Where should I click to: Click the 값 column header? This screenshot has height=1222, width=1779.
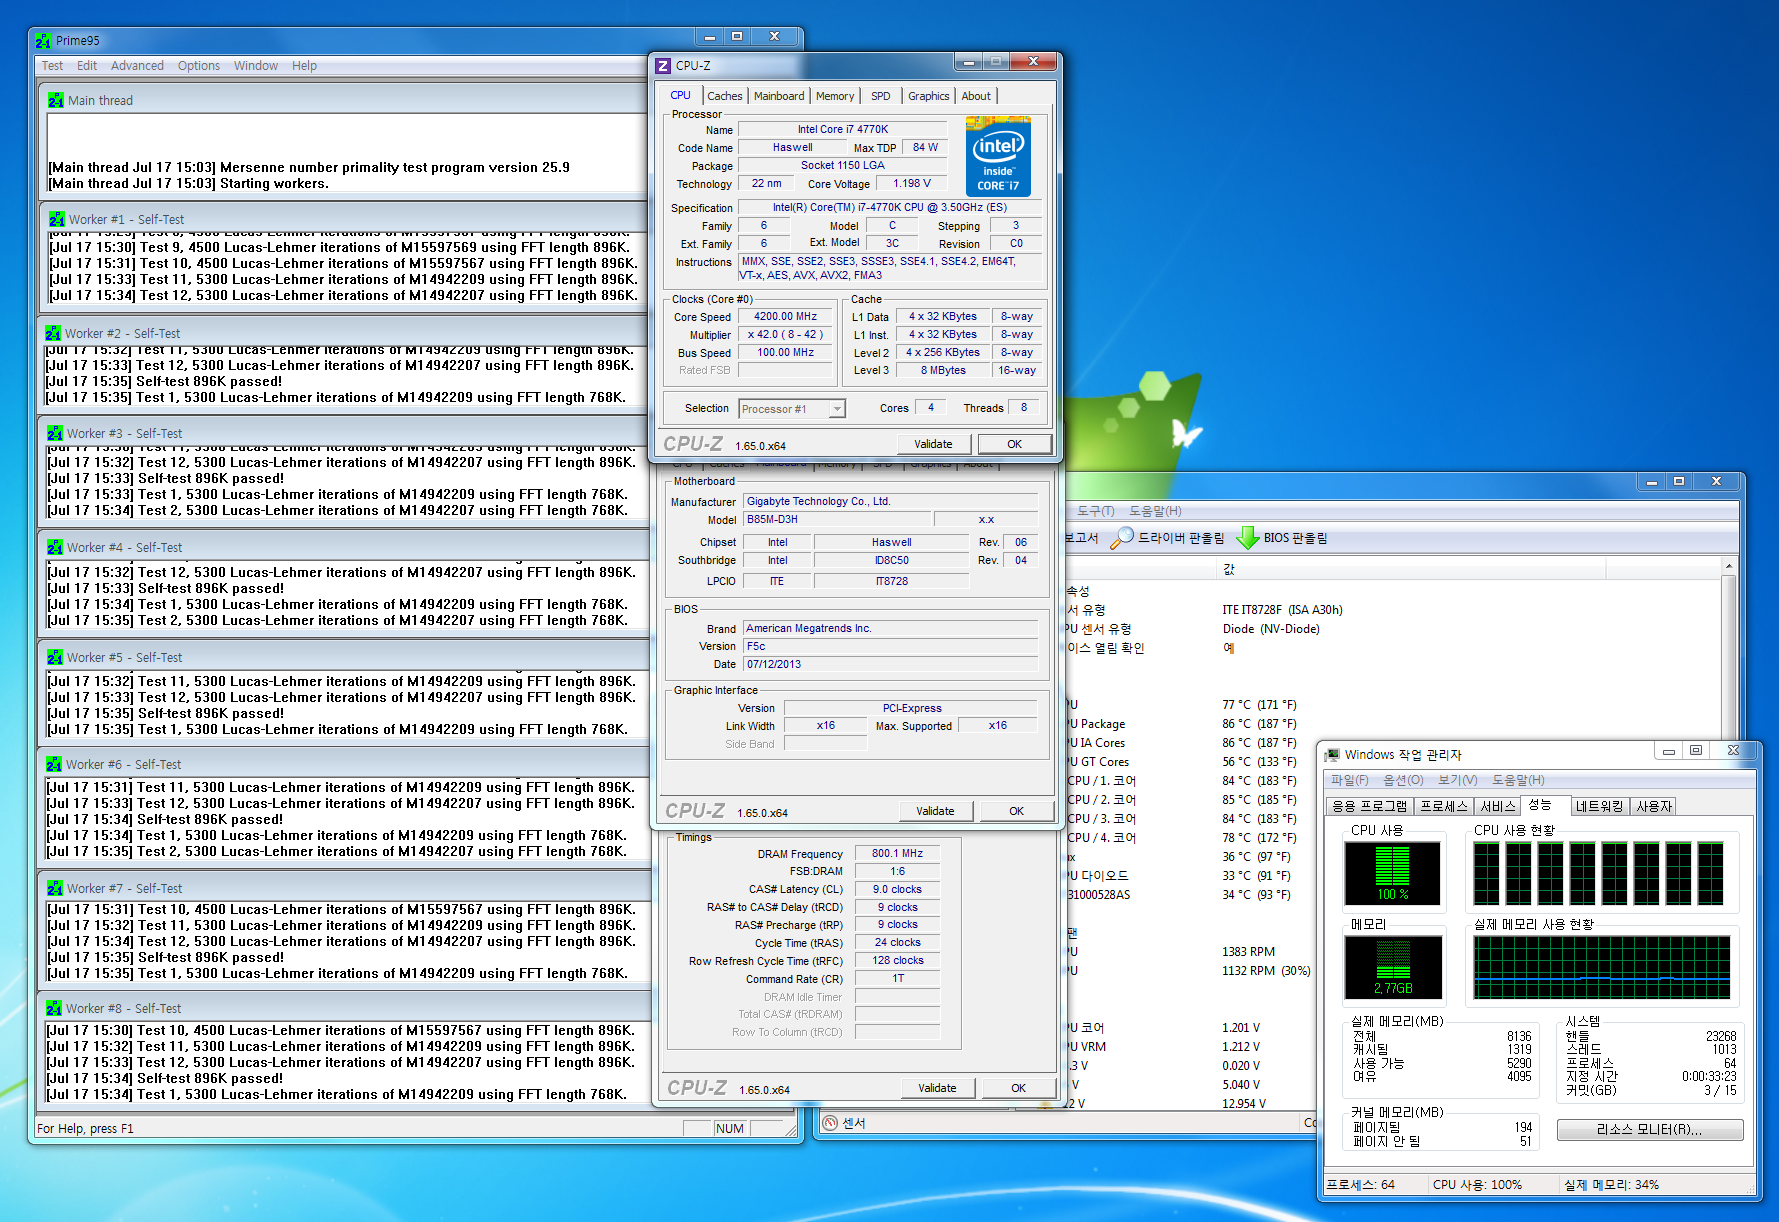pos(1410,568)
